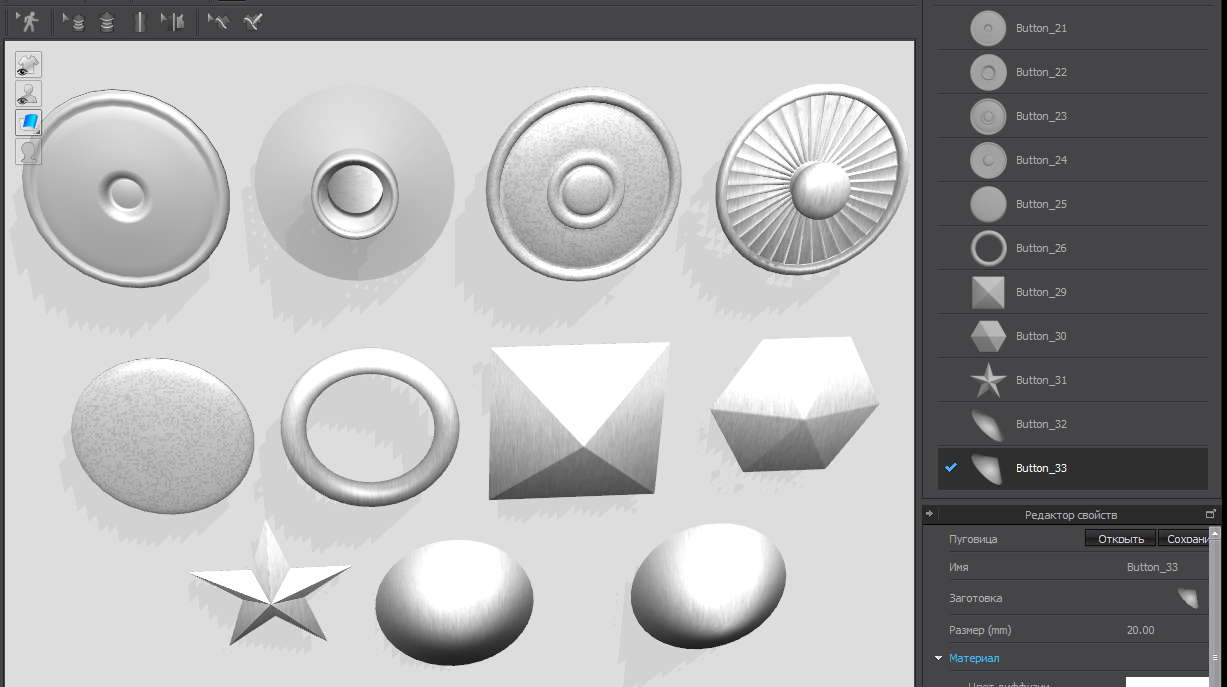Click the walking avatar animation icon
The width and height of the screenshot is (1227, 687).
click(x=29, y=21)
